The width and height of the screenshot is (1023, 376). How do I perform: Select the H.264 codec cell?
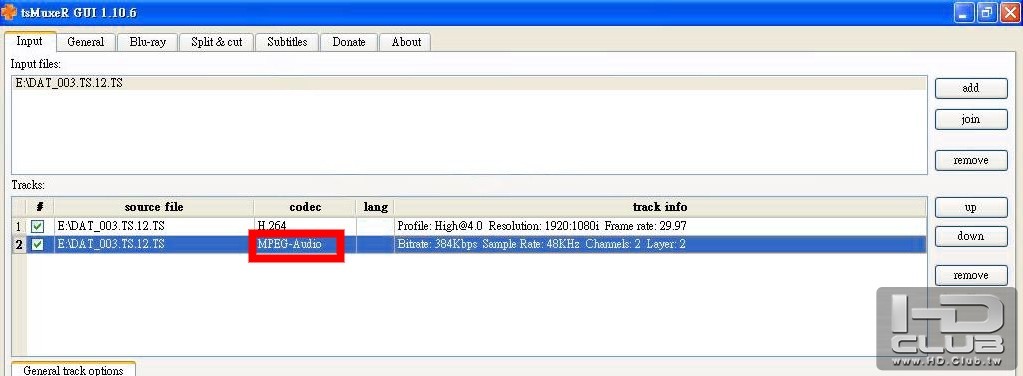(x=305, y=227)
